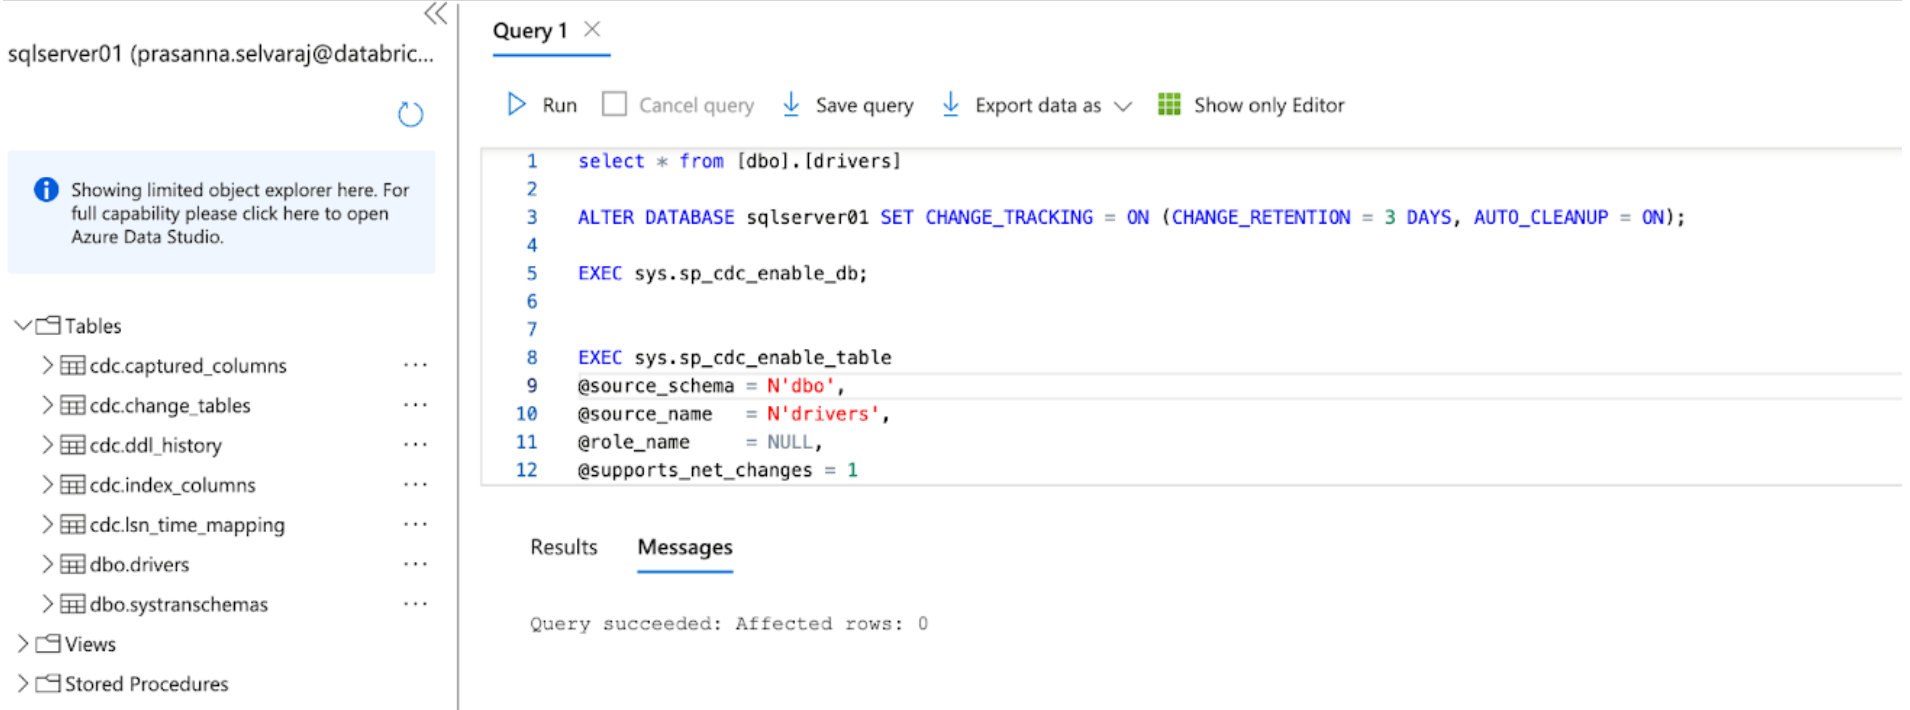This screenshot has width=1910, height=710.
Task: Open the ellipsis menu for cdc.ddl_history
Action: (415, 445)
